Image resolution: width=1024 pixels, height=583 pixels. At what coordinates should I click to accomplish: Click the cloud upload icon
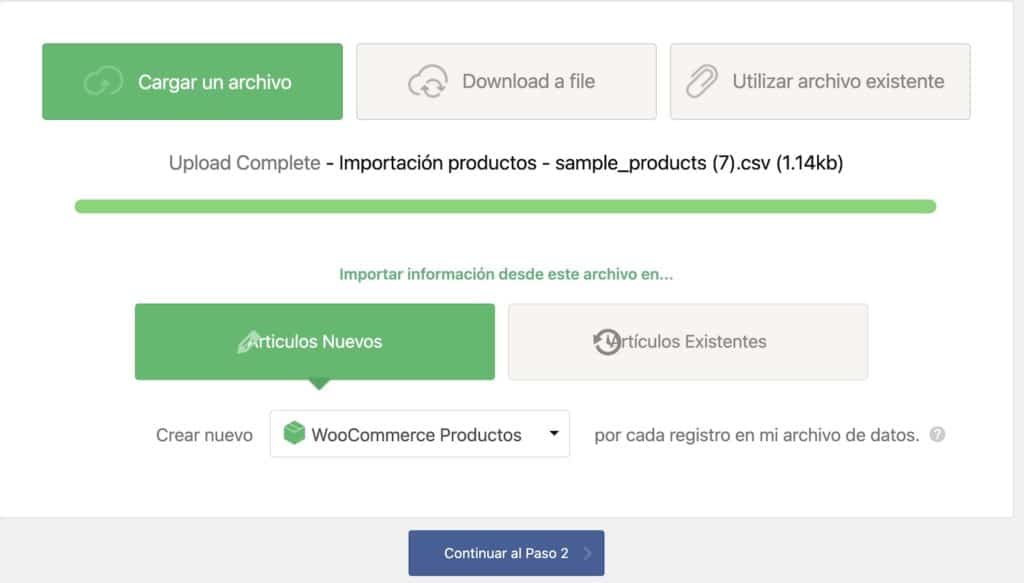point(103,82)
